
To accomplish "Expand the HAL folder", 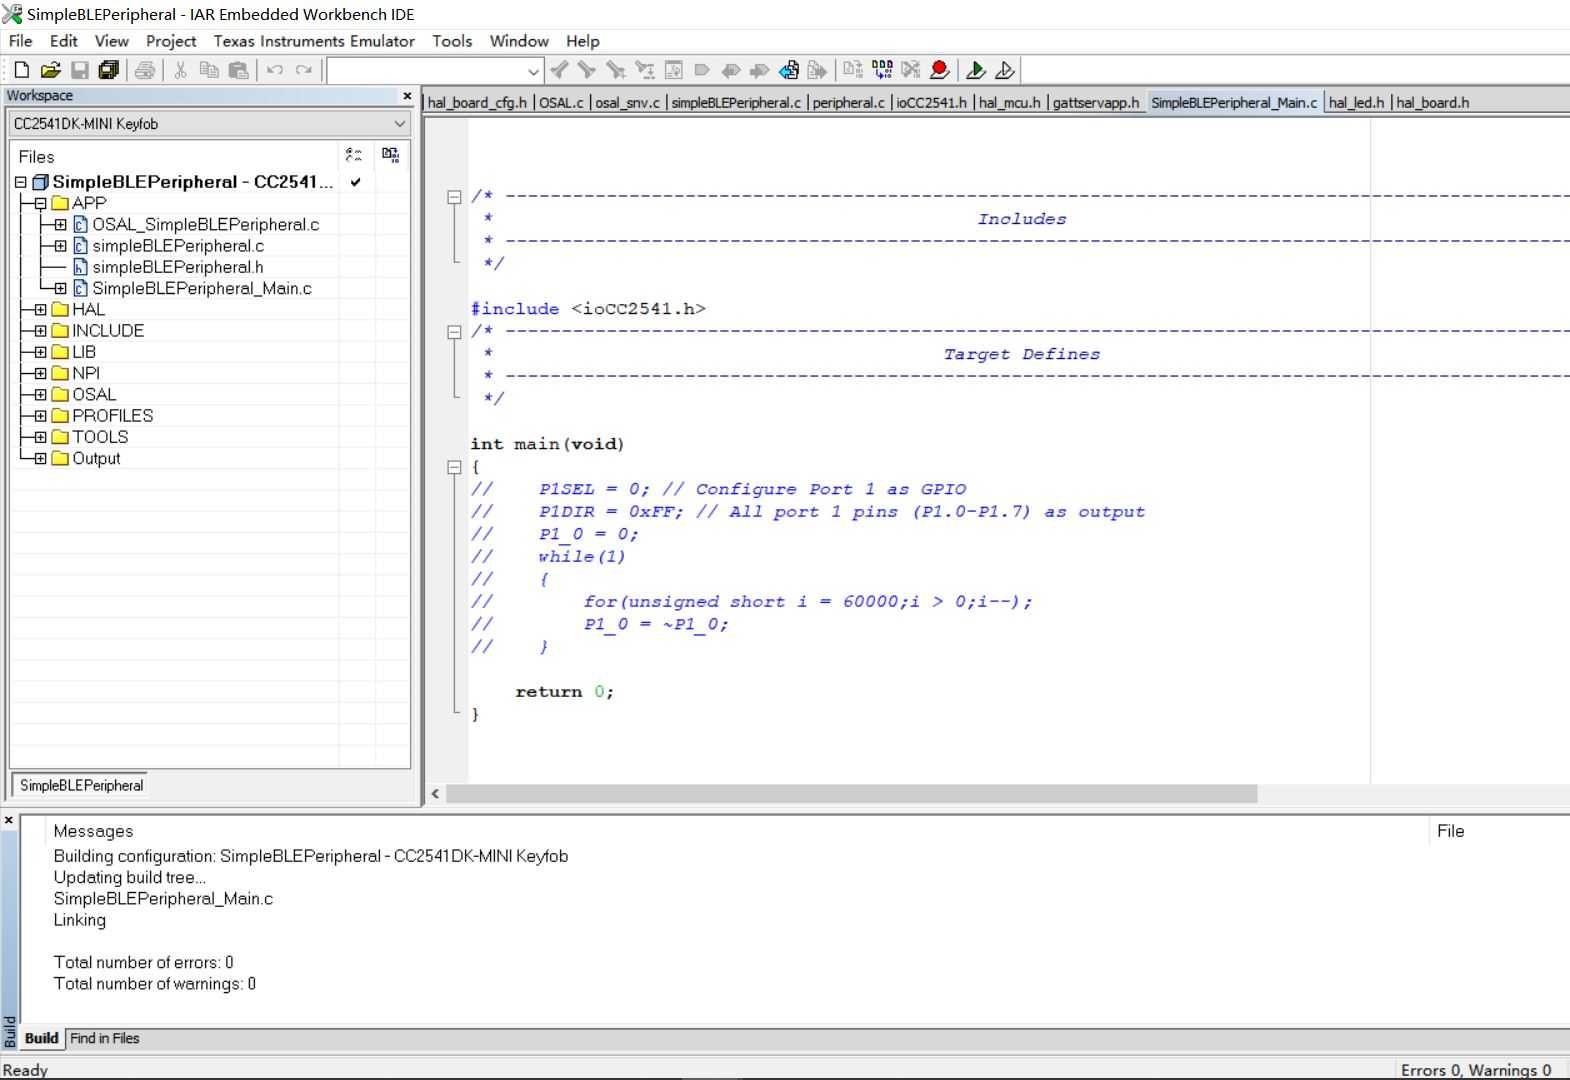I will 40,310.
